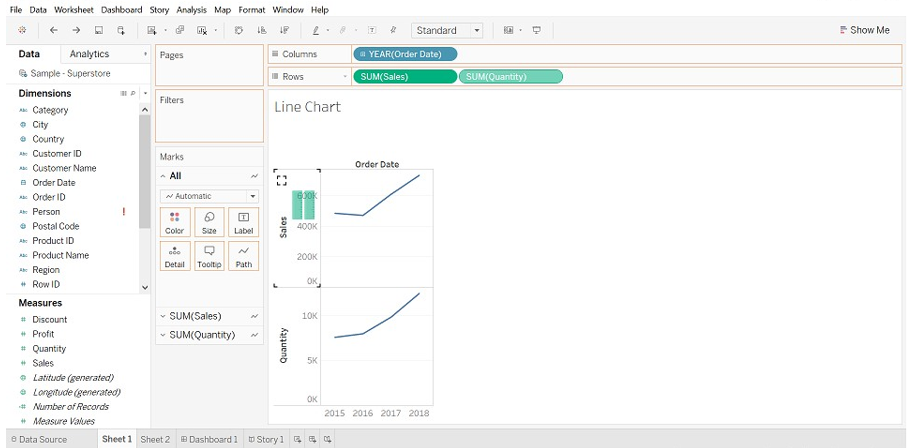Open the Analysis menu
907x448 pixels.
pos(191,10)
